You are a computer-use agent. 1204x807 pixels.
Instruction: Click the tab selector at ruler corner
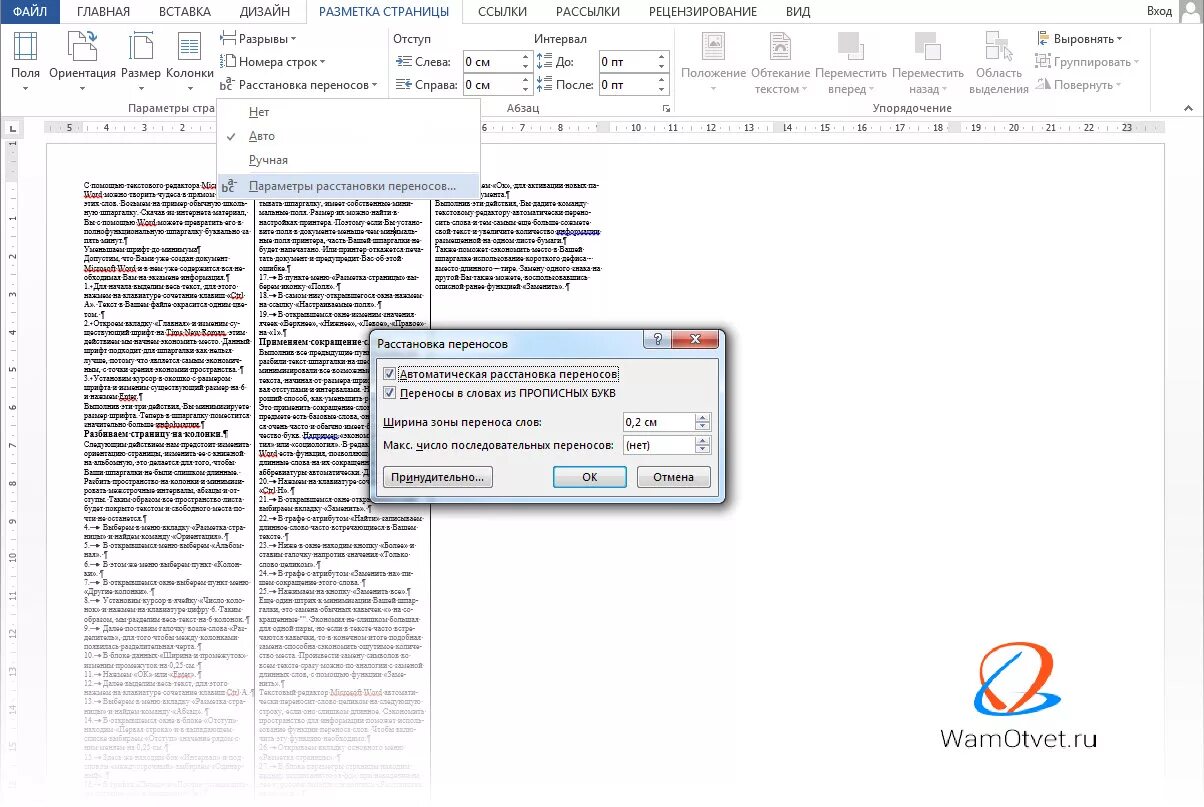13,128
